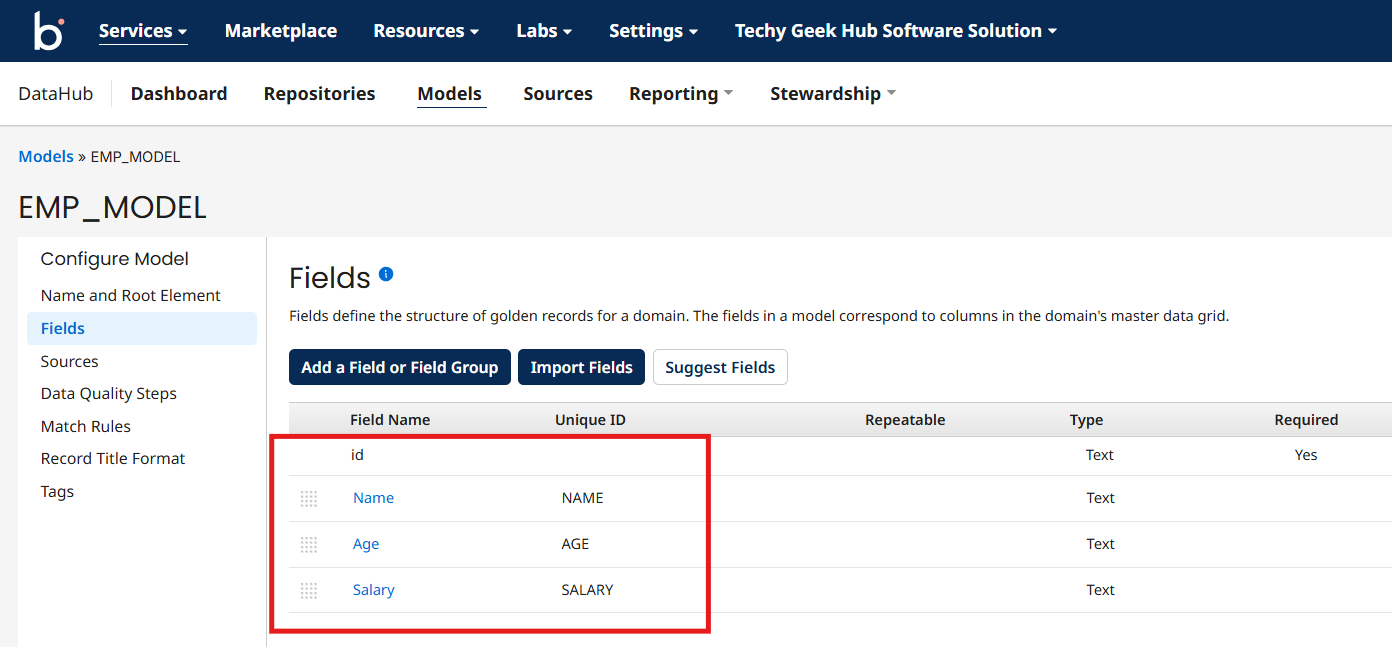
Task: Go to Marketplace
Action: (281, 31)
